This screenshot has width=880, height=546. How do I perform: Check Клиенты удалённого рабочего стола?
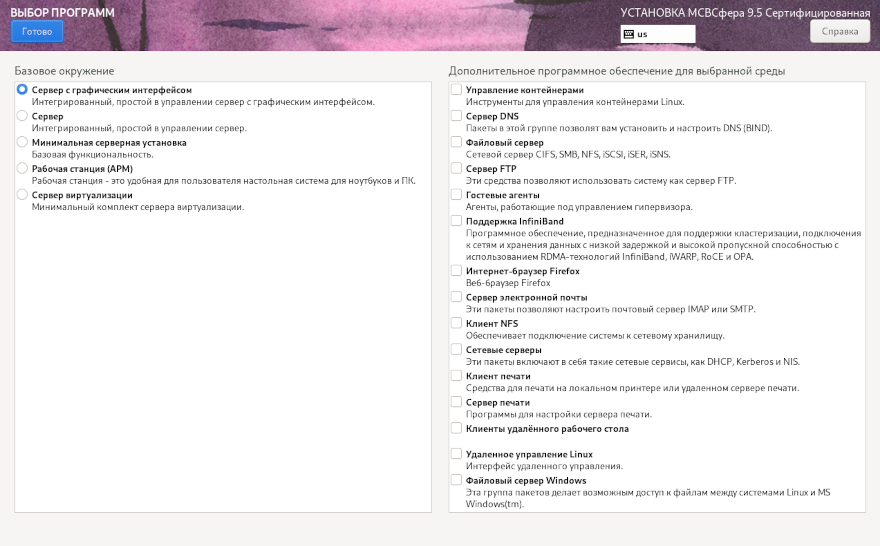point(457,428)
